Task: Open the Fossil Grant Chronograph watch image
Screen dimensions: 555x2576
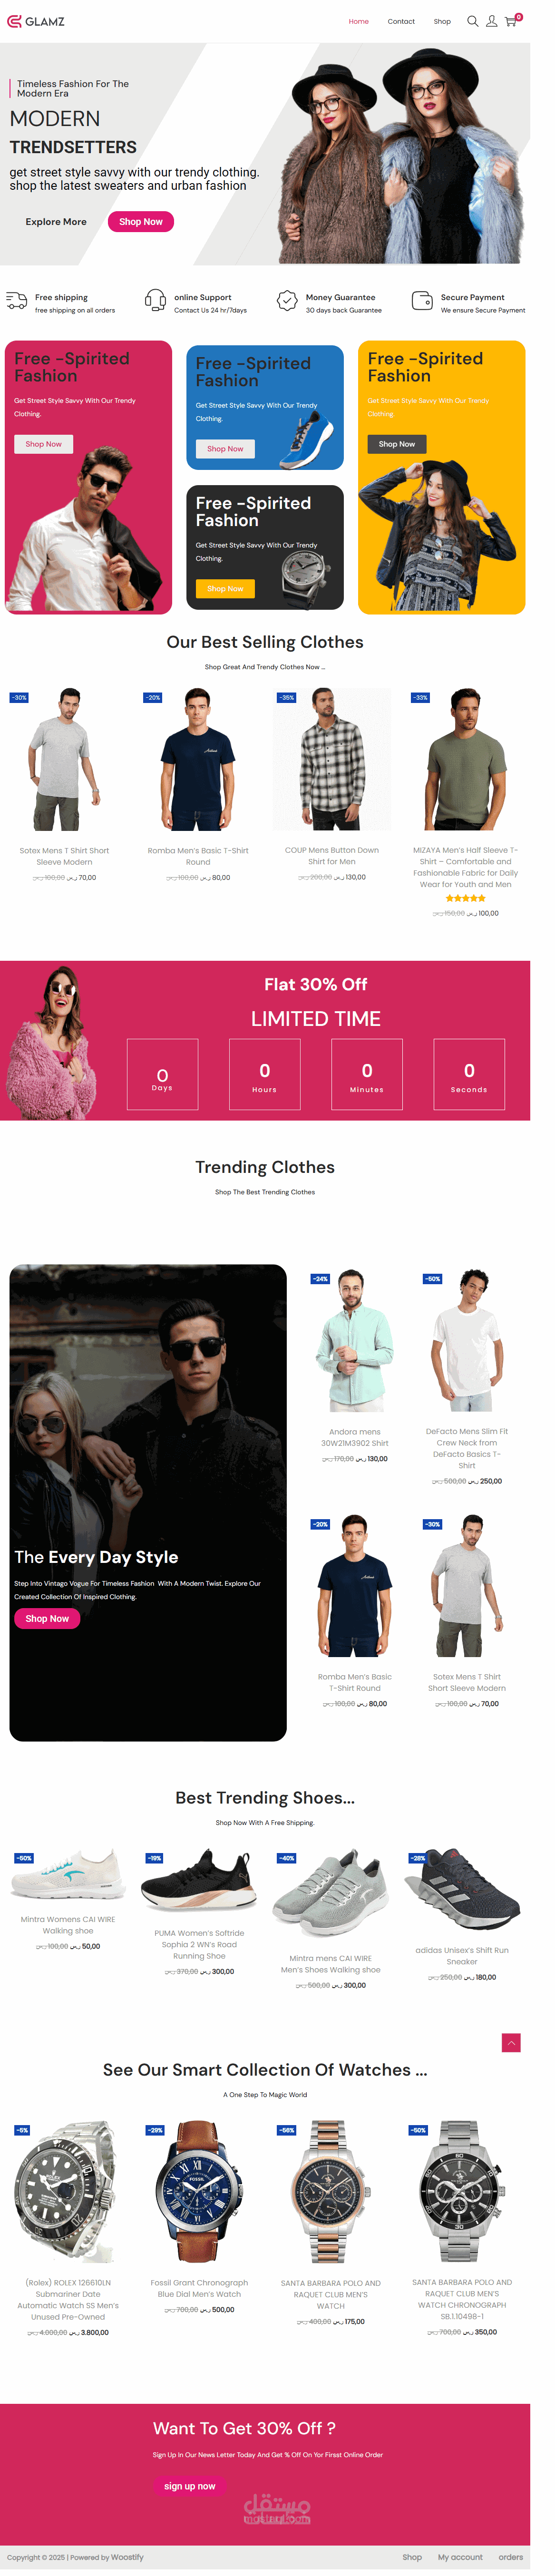Action: (199, 2191)
